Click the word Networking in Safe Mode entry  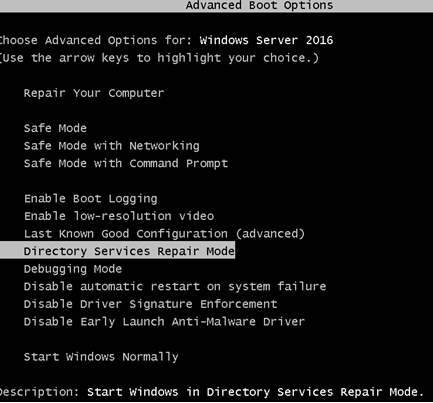pos(164,146)
